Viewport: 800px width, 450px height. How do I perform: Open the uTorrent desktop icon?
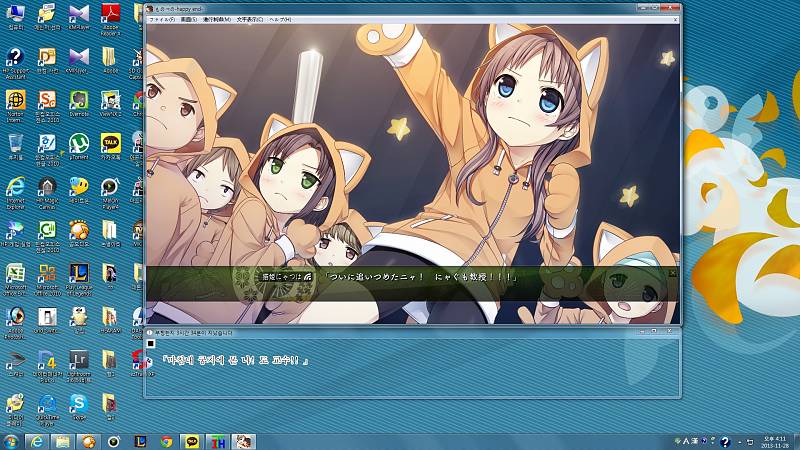coord(78,145)
